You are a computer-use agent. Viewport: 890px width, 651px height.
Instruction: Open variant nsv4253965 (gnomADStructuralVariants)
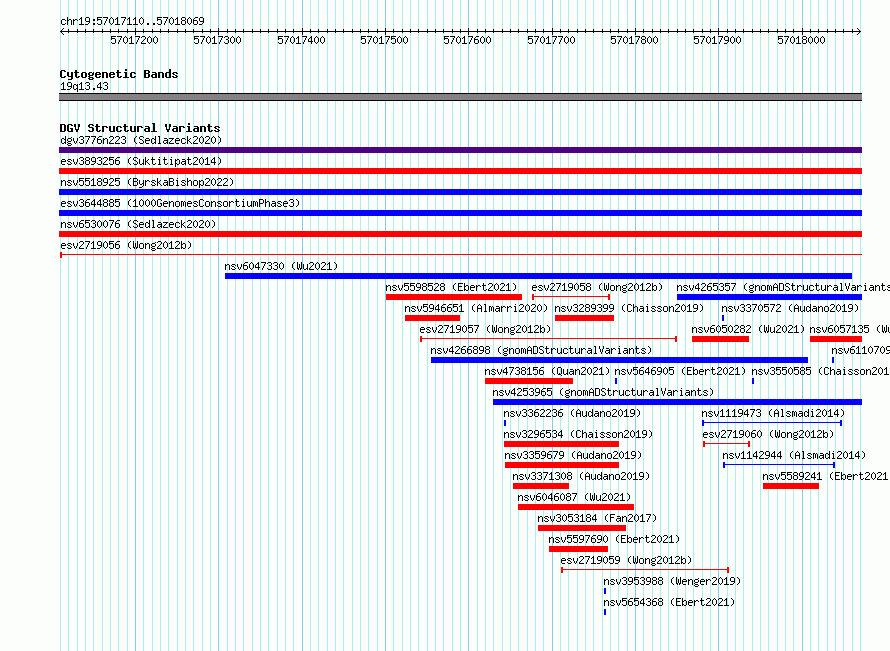pyautogui.click(x=603, y=392)
